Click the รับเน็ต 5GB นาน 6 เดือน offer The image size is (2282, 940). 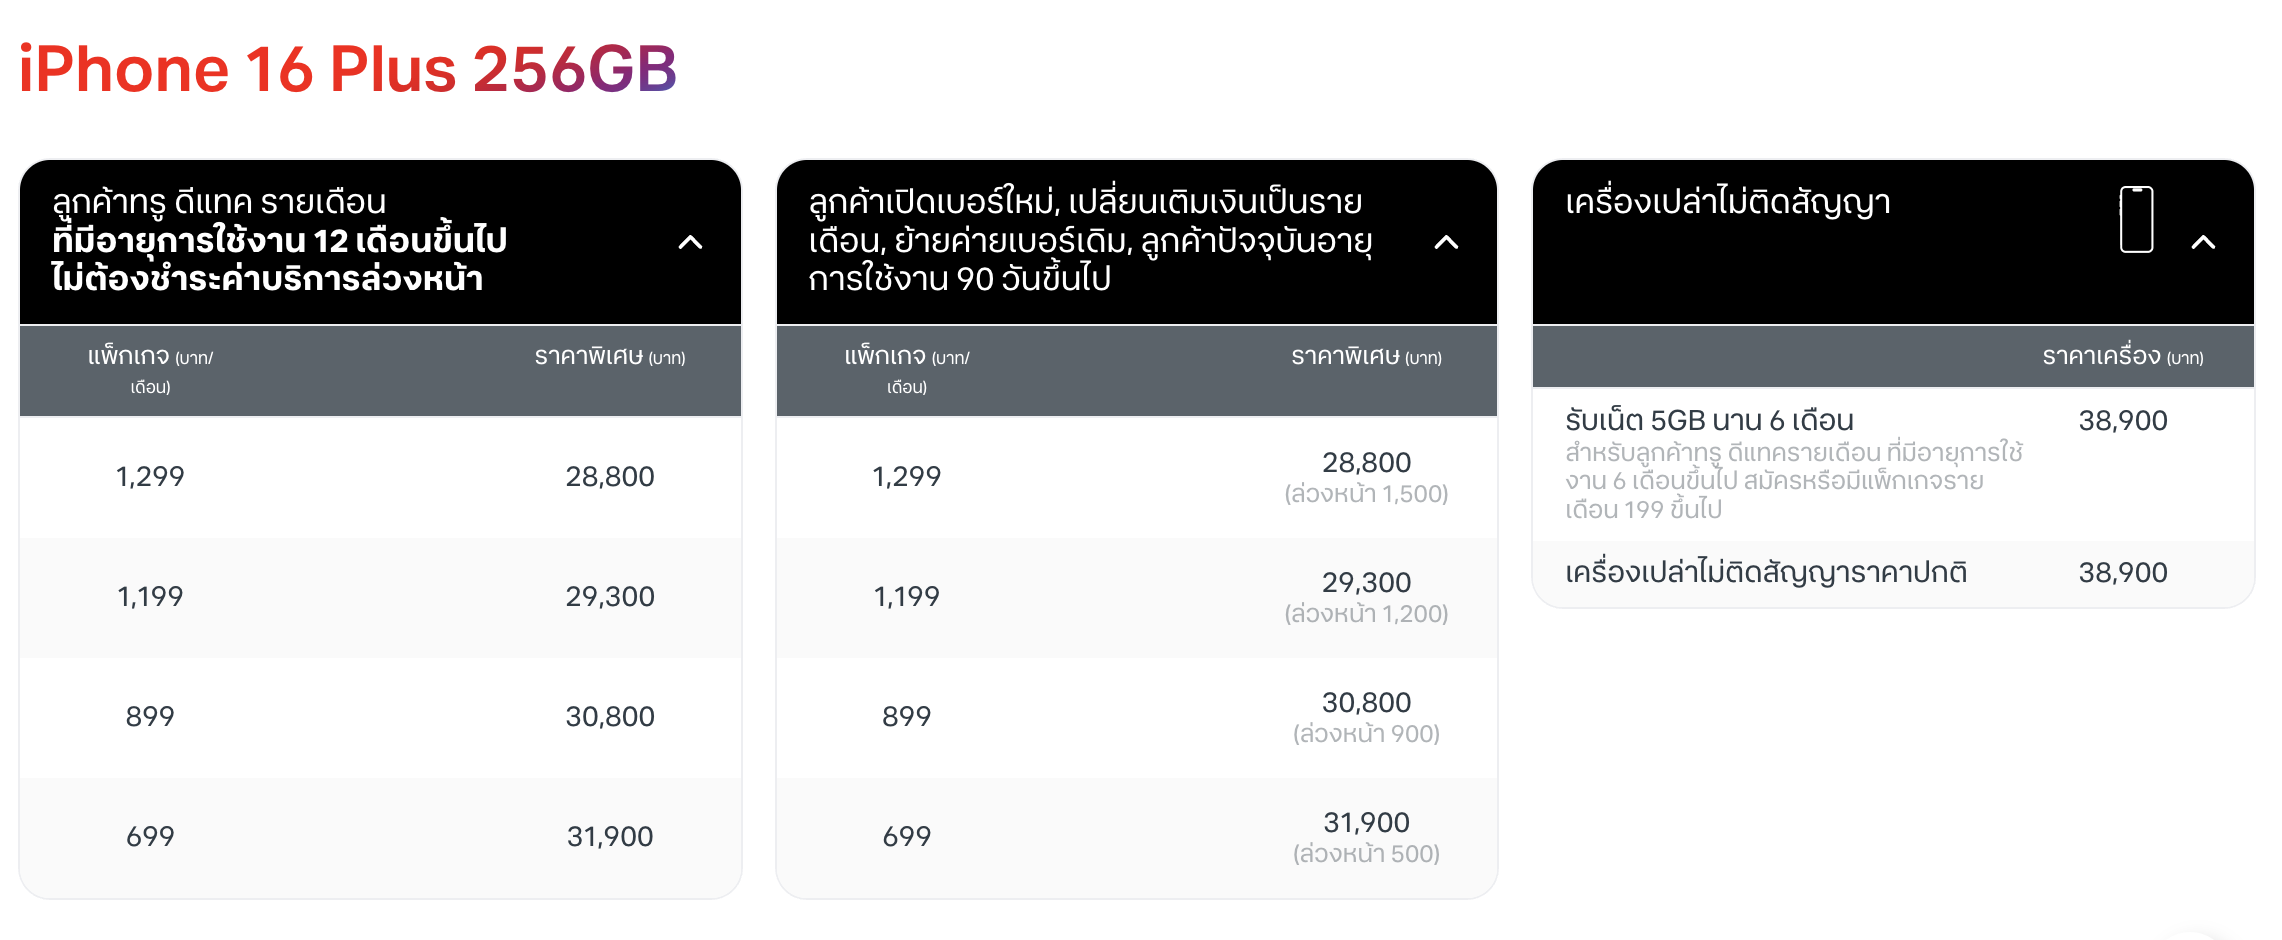[x=1709, y=420]
